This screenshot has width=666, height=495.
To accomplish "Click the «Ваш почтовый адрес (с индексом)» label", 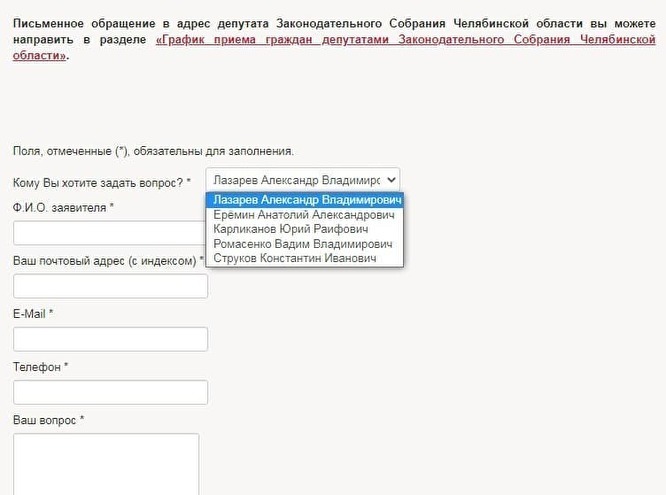I will pyautogui.click(x=107, y=260).
